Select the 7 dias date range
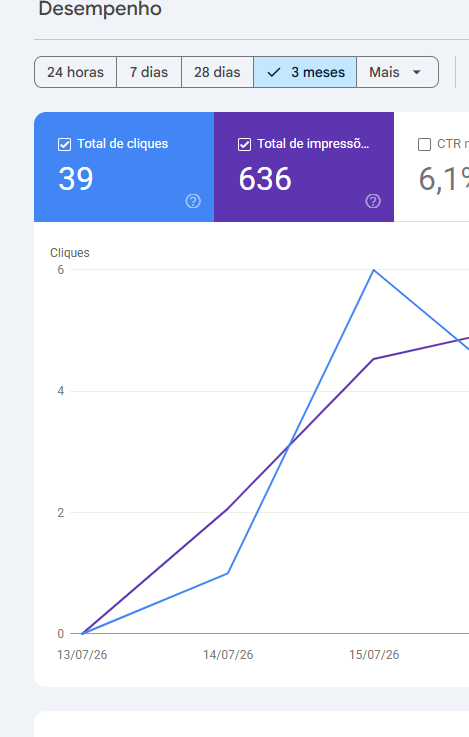 point(149,72)
